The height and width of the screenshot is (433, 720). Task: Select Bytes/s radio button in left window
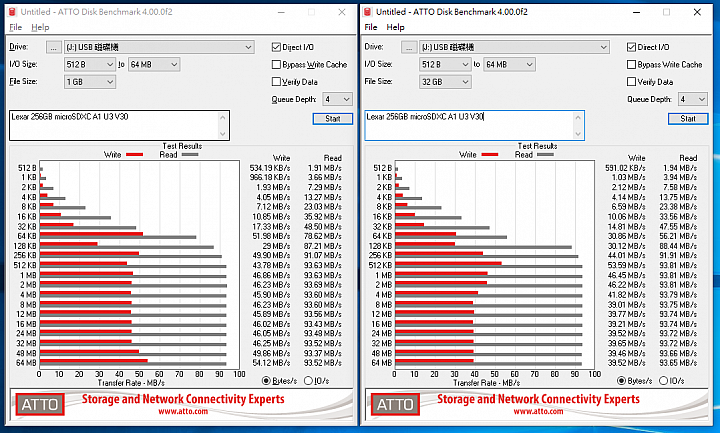(266, 381)
